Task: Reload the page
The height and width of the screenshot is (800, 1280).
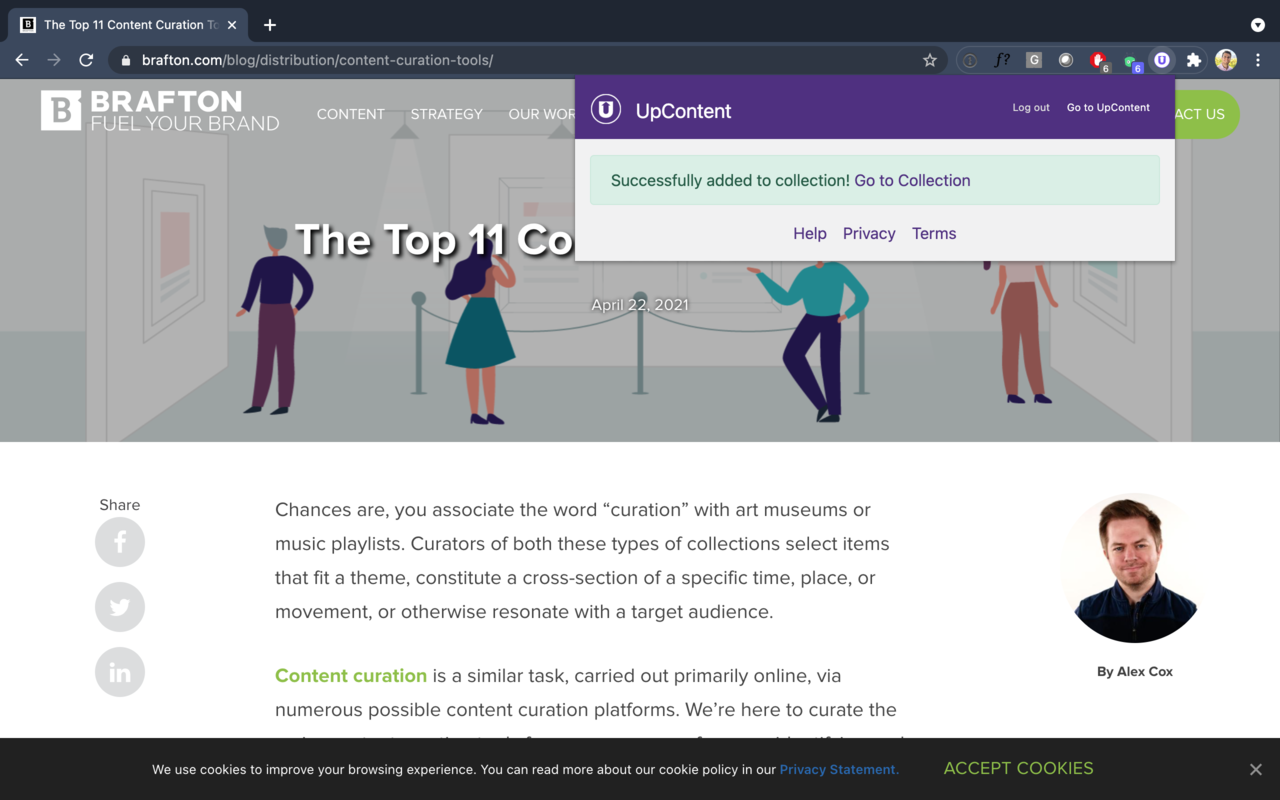Action: point(86,60)
